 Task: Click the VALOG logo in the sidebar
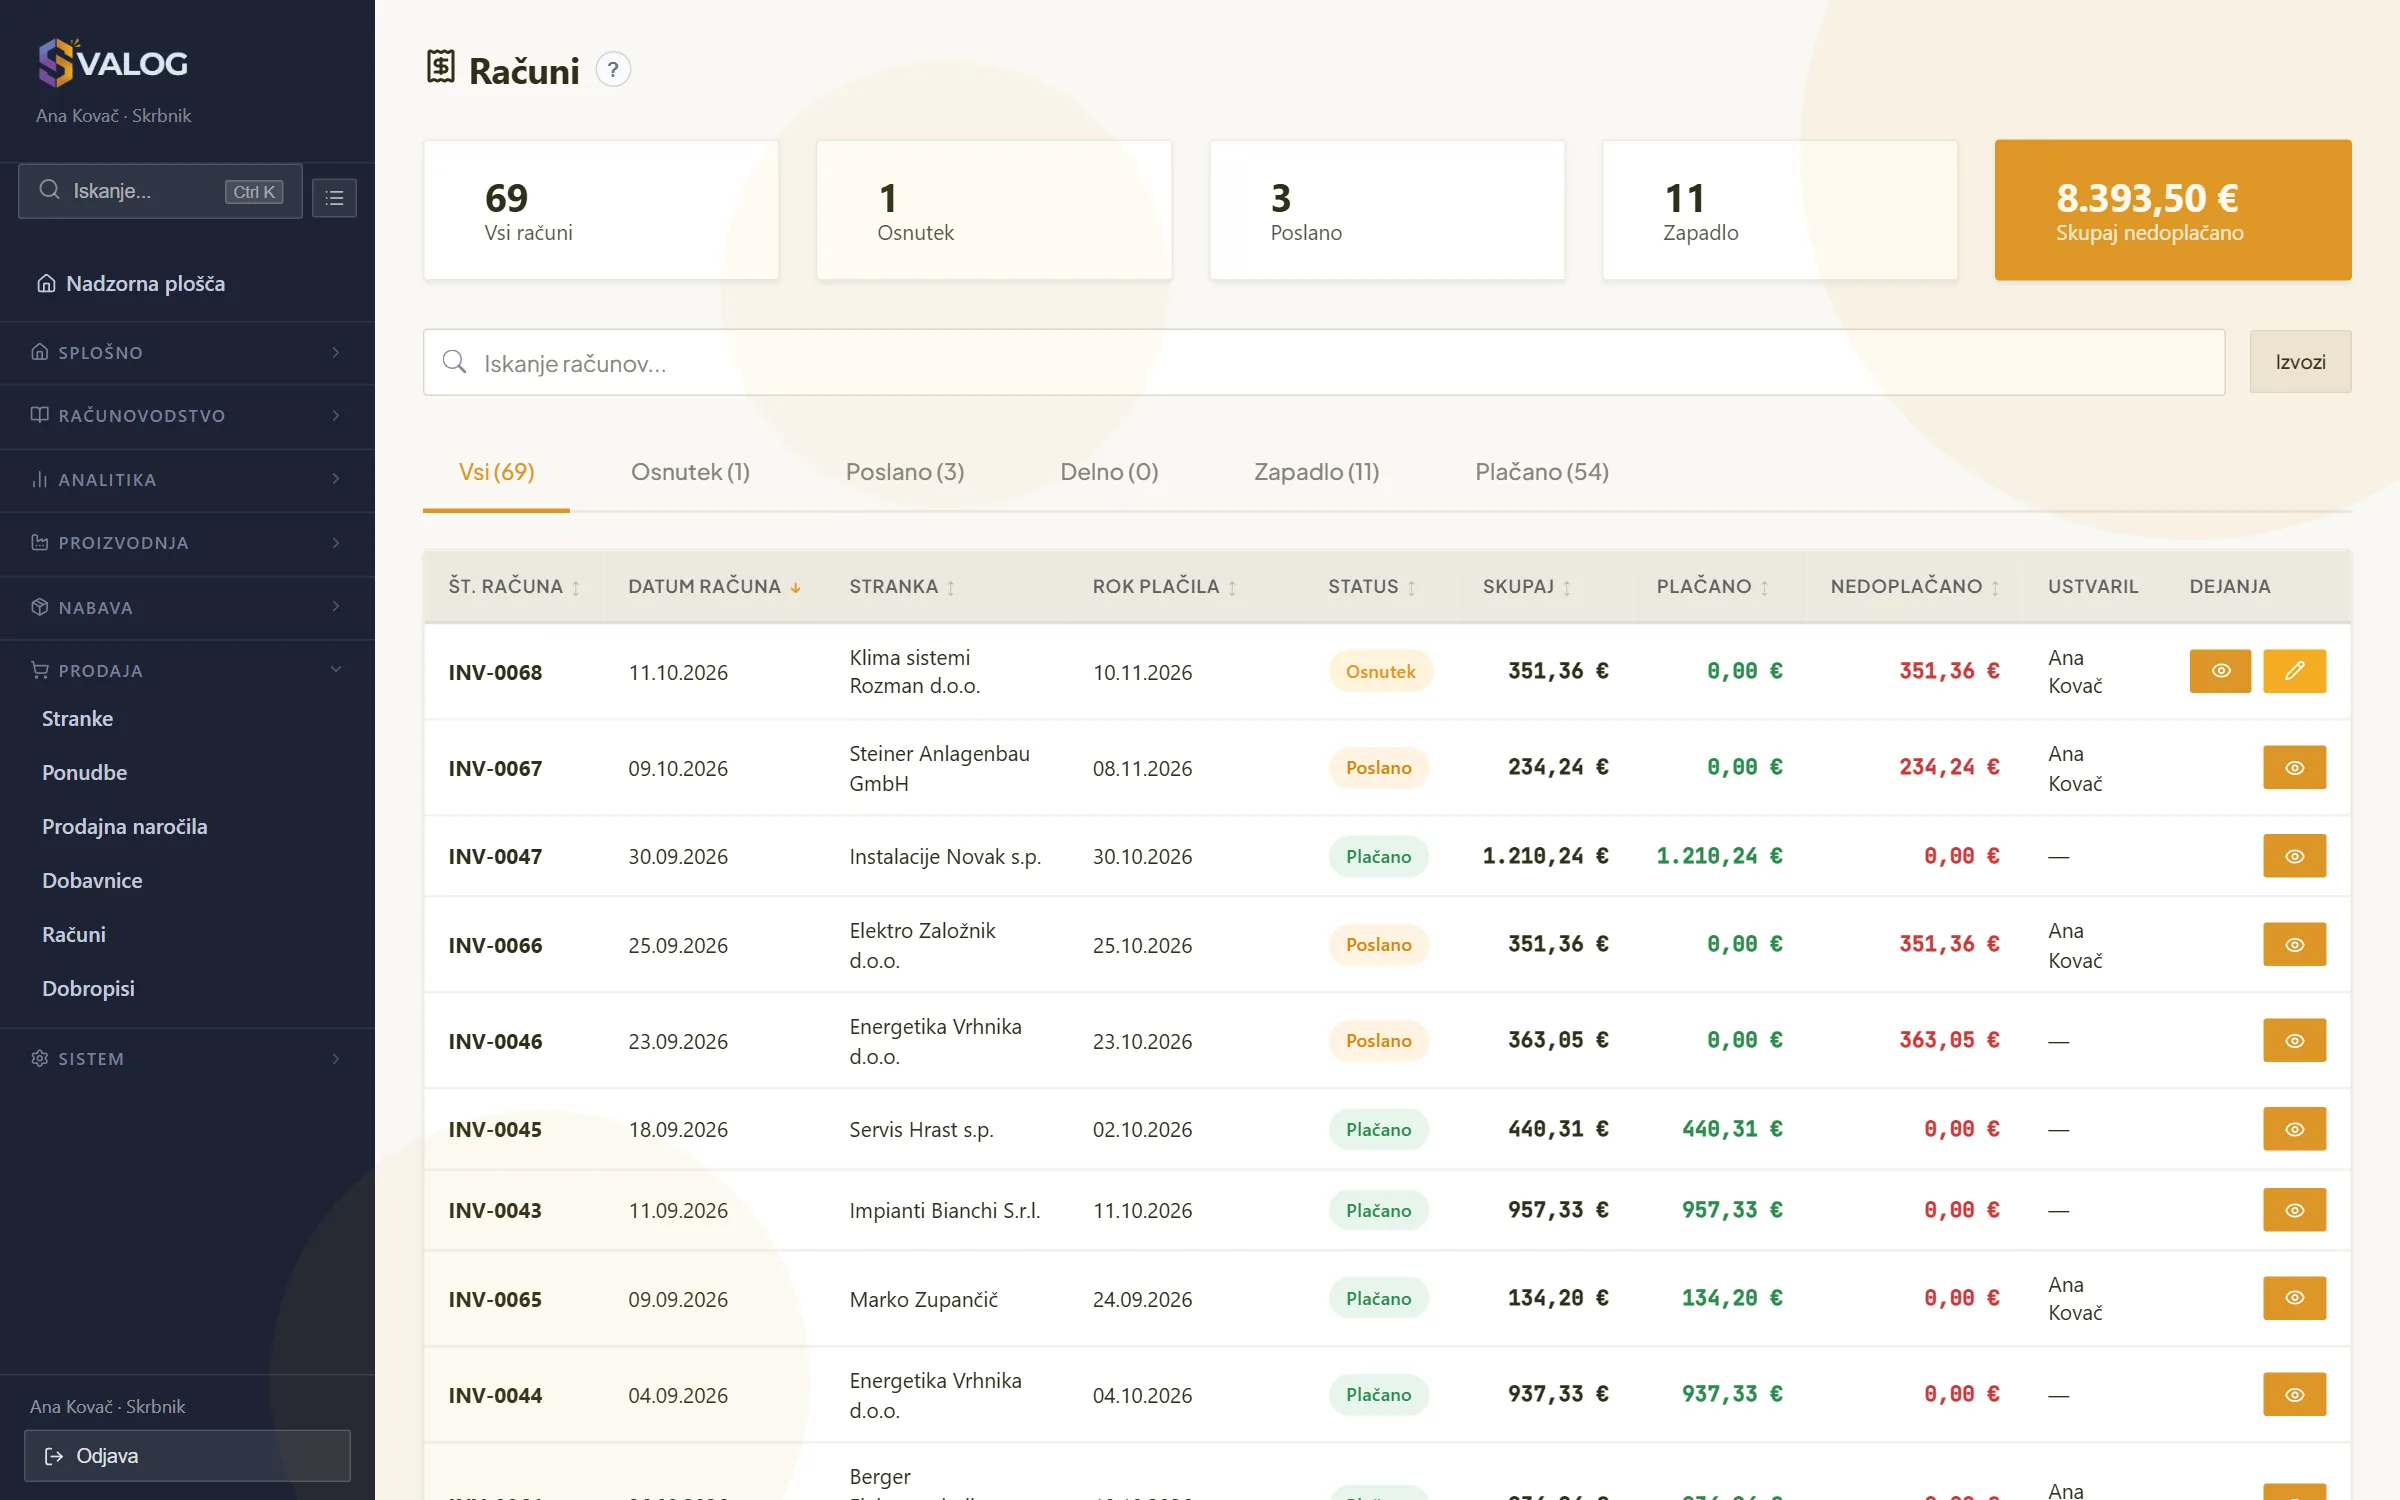(112, 63)
